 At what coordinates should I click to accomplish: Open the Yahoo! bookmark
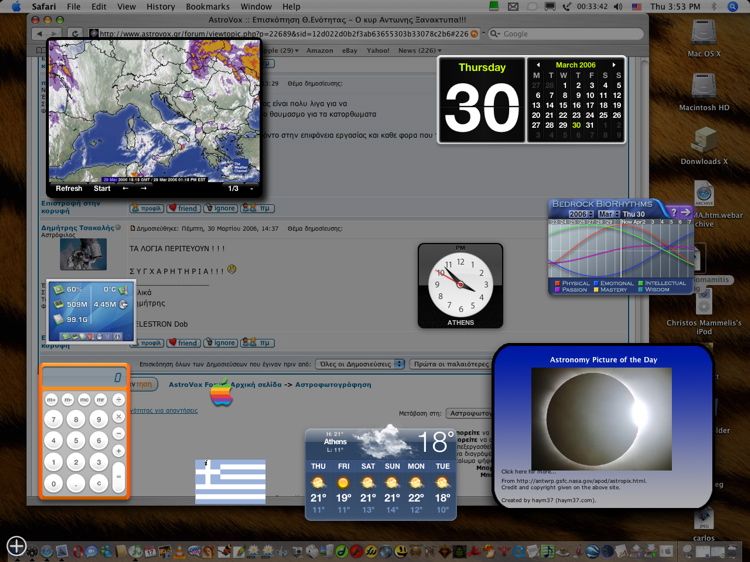[x=378, y=50]
